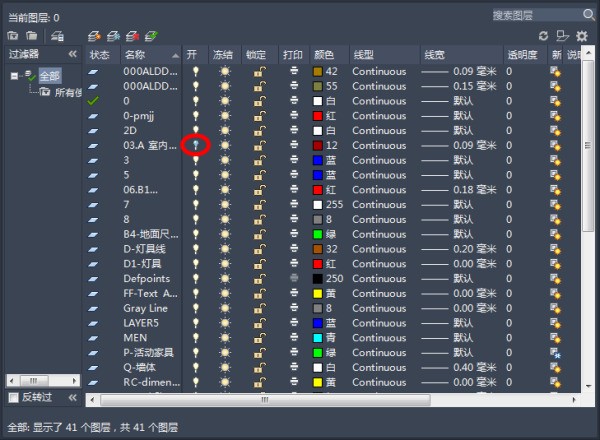Click plot icon for LAYER5
Viewport: 600px width, 440px height.
pos(294,323)
